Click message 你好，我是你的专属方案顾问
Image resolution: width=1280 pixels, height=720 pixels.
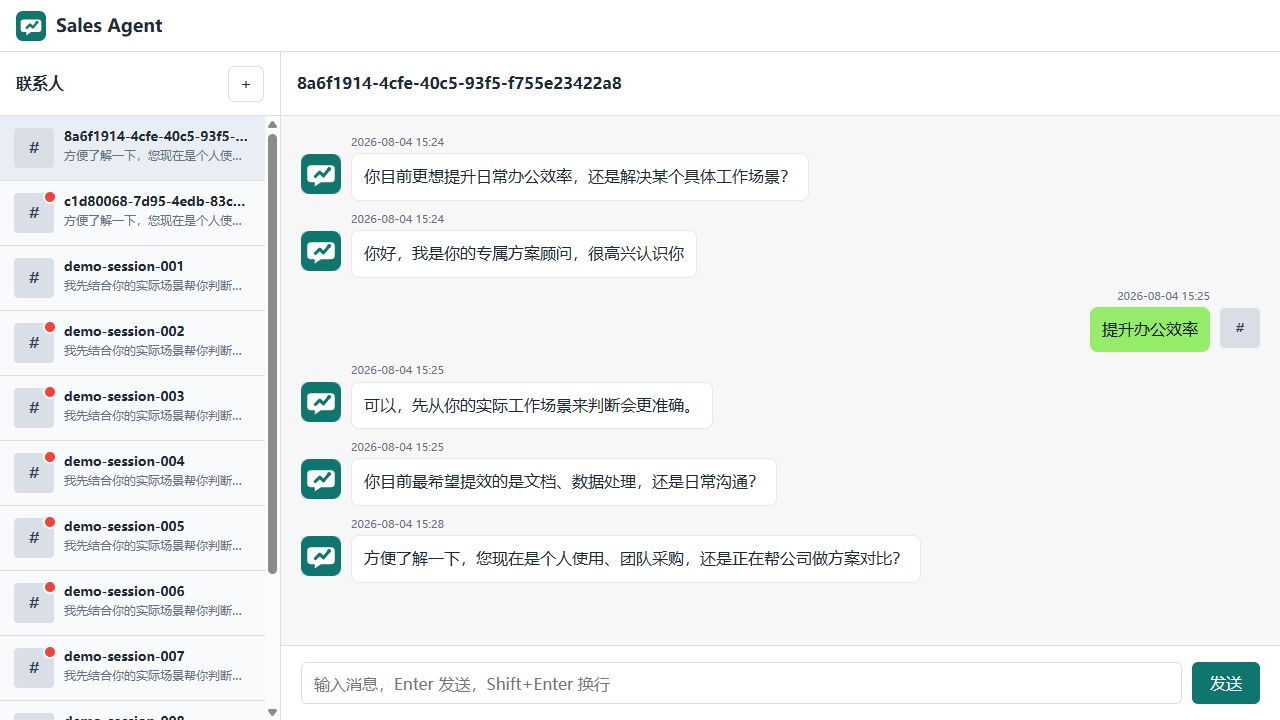[524, 254]
